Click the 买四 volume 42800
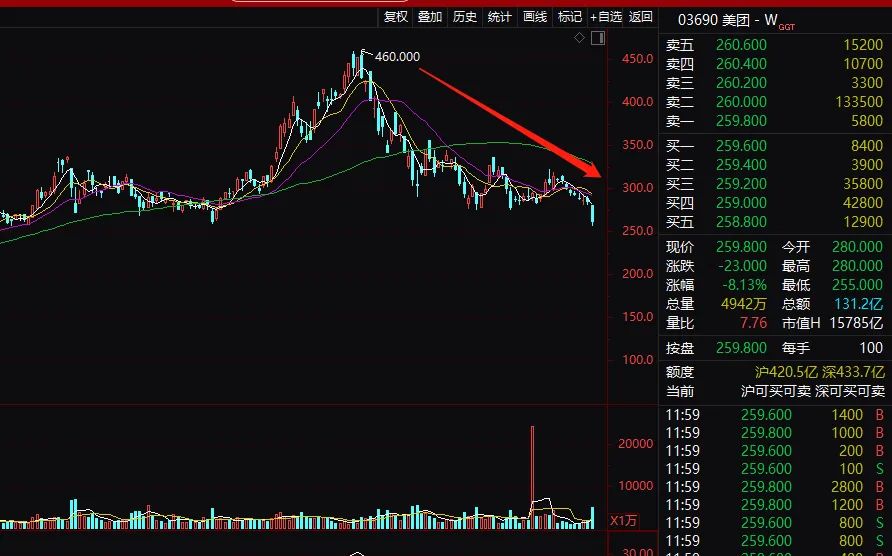Image resolution: width=892 pixels, height=556 pixels. [863, 203]
